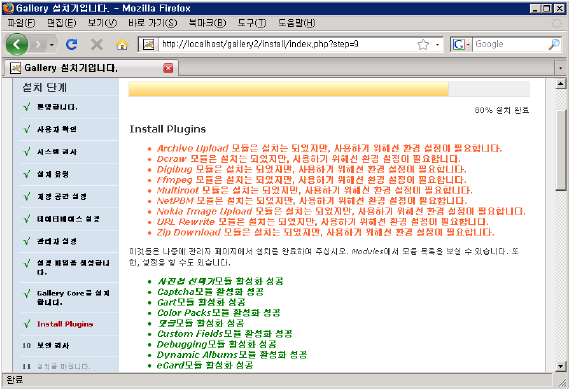This screenshot has height=389, width=569.
Task: Open the 북마크(B) menu
Action: (x=207, y=23)
